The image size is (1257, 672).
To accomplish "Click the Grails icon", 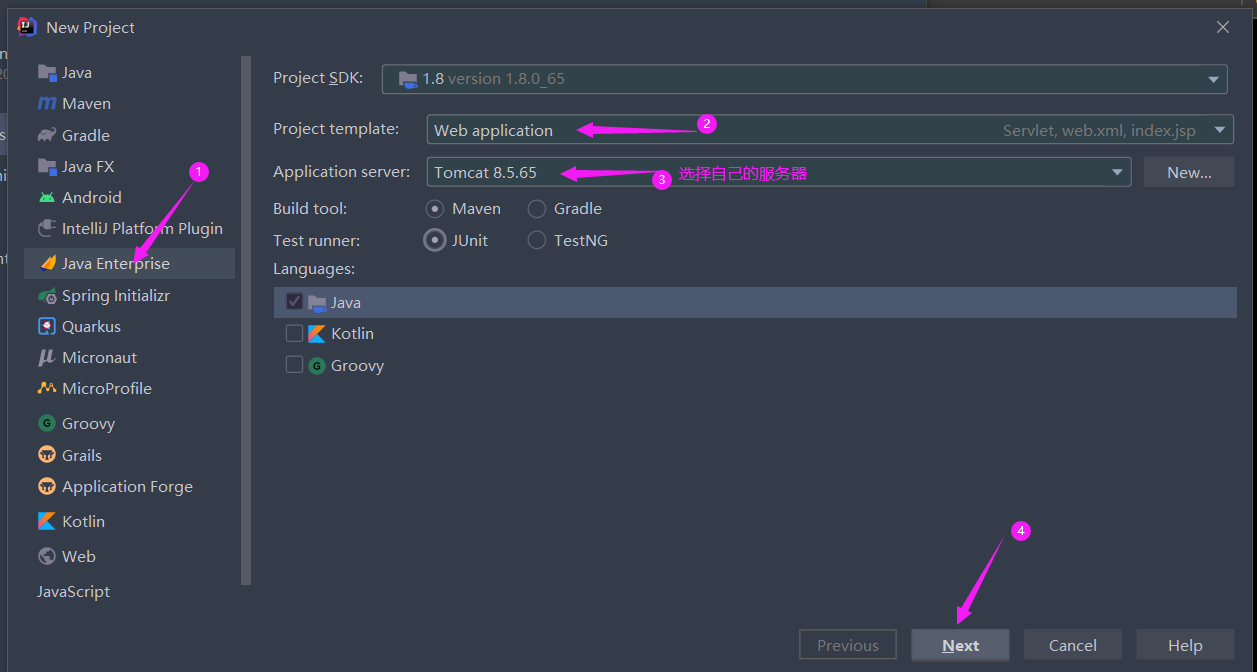I will tap(47, 455).
